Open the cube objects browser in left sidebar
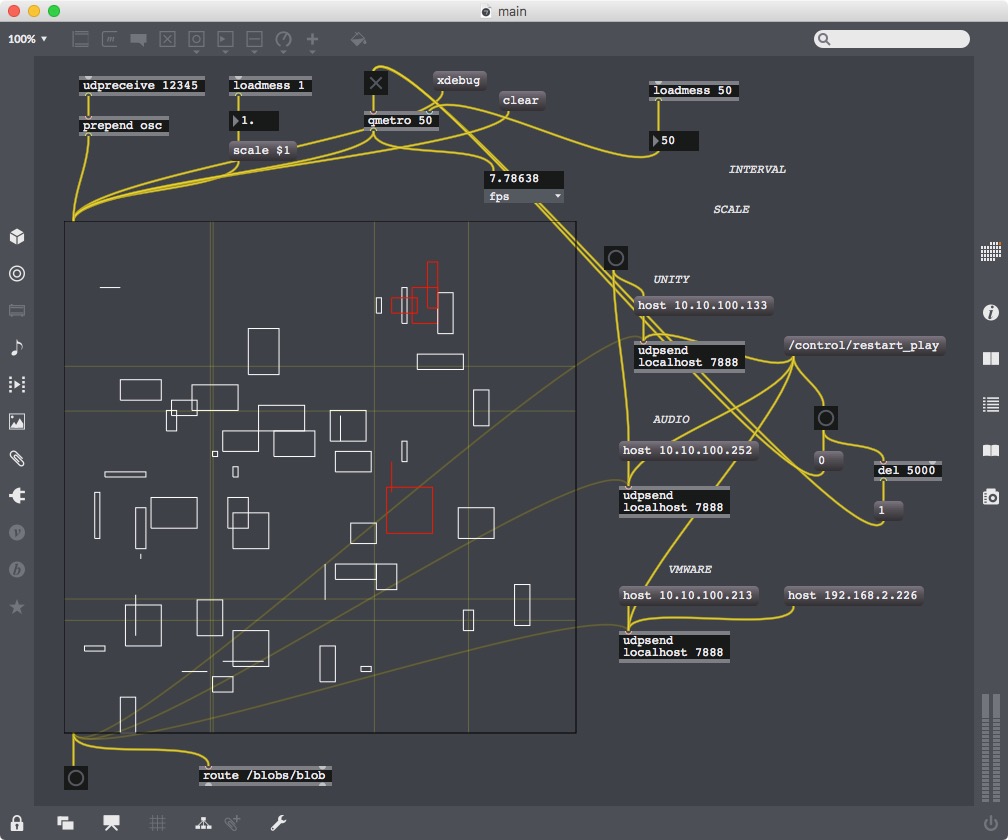1008x840 pixels. tap(17, 237)
